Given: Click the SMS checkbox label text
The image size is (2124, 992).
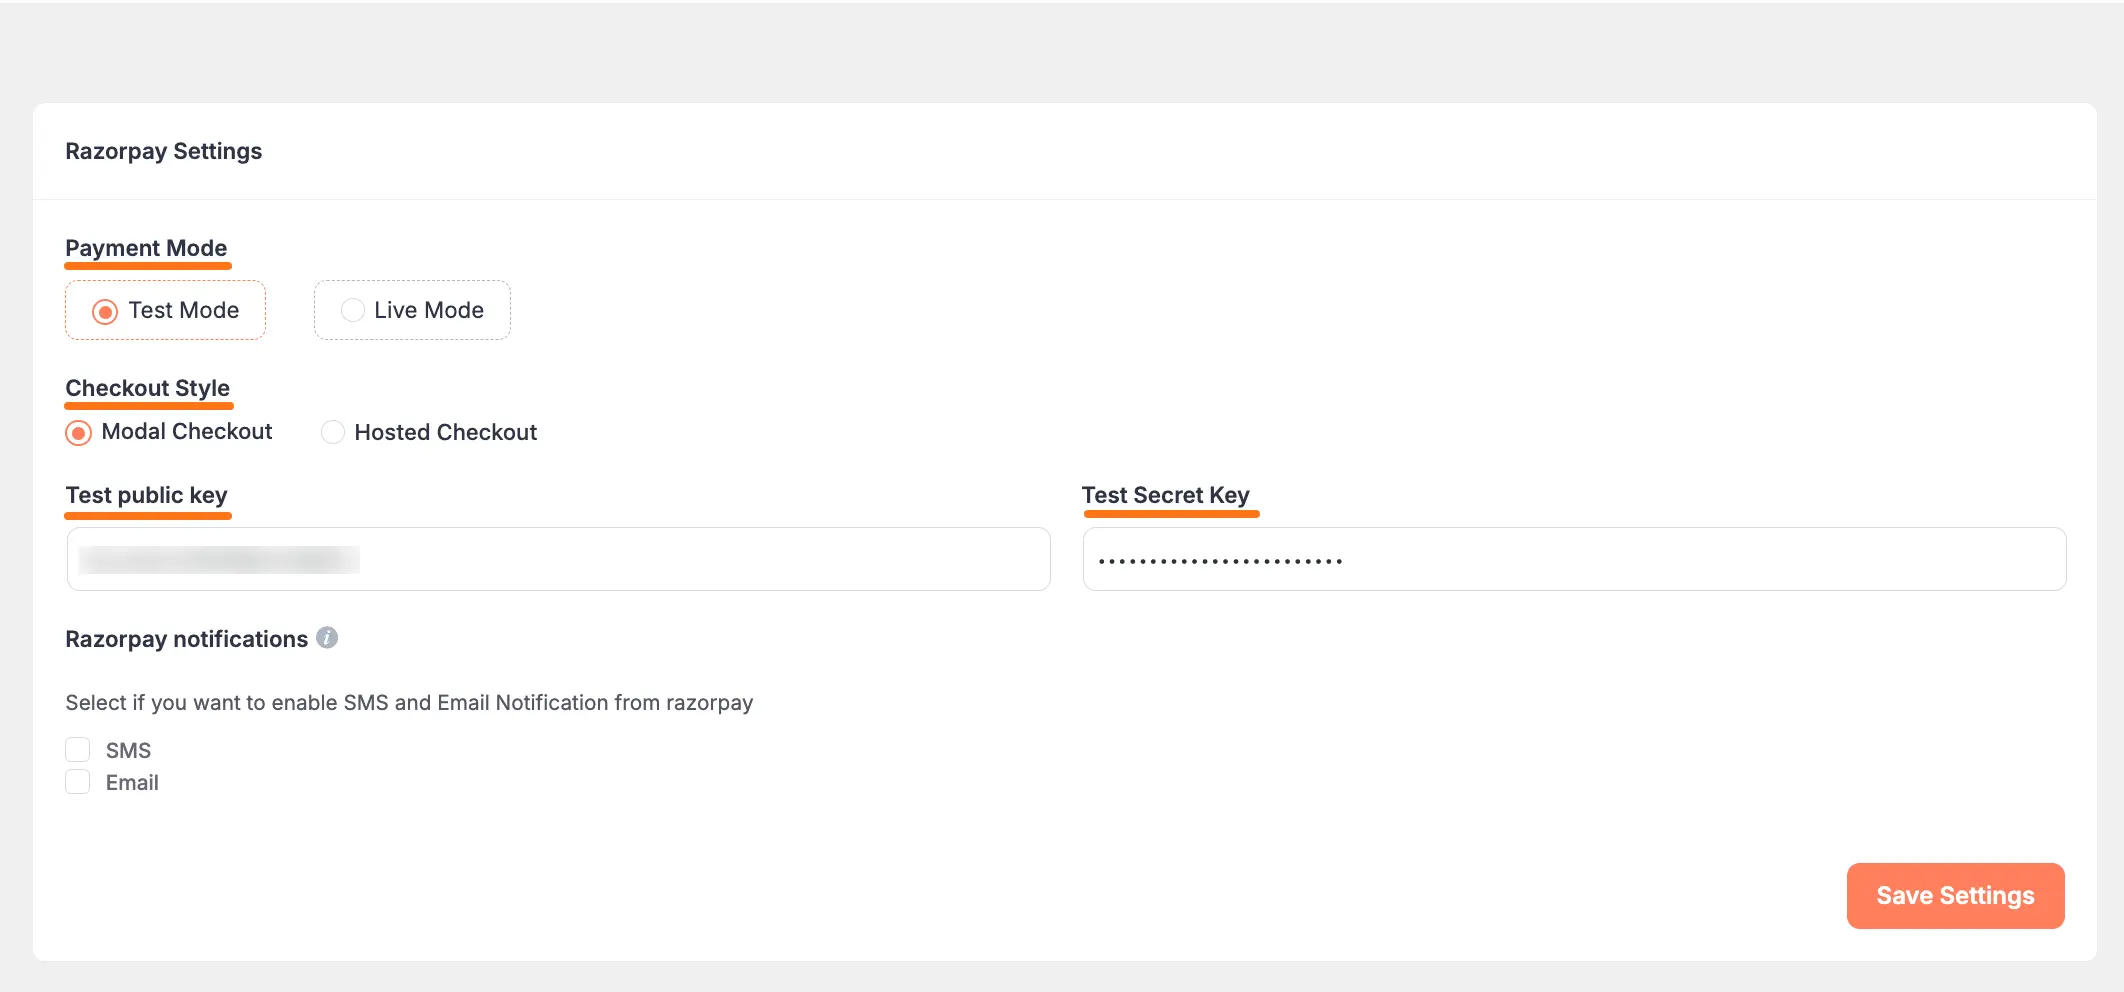Looking at the screenshot, I should click(x=127, y=749).
